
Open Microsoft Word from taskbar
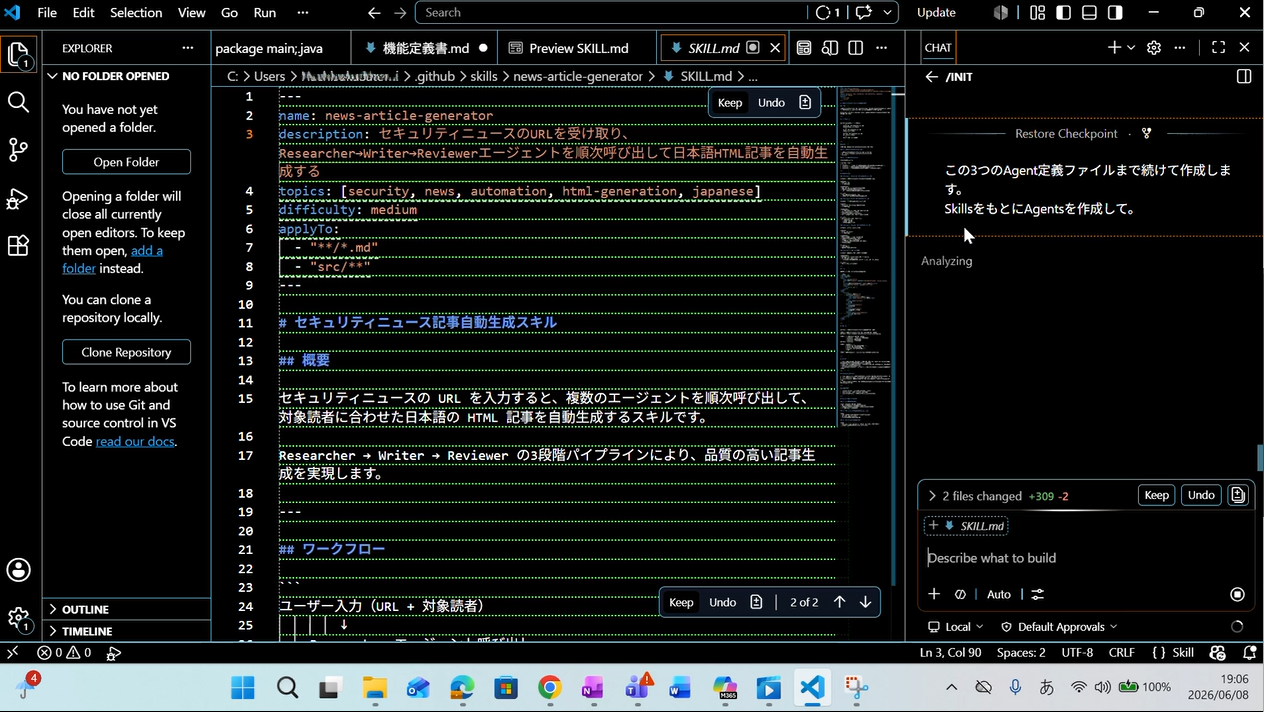[x=680, y=688]
